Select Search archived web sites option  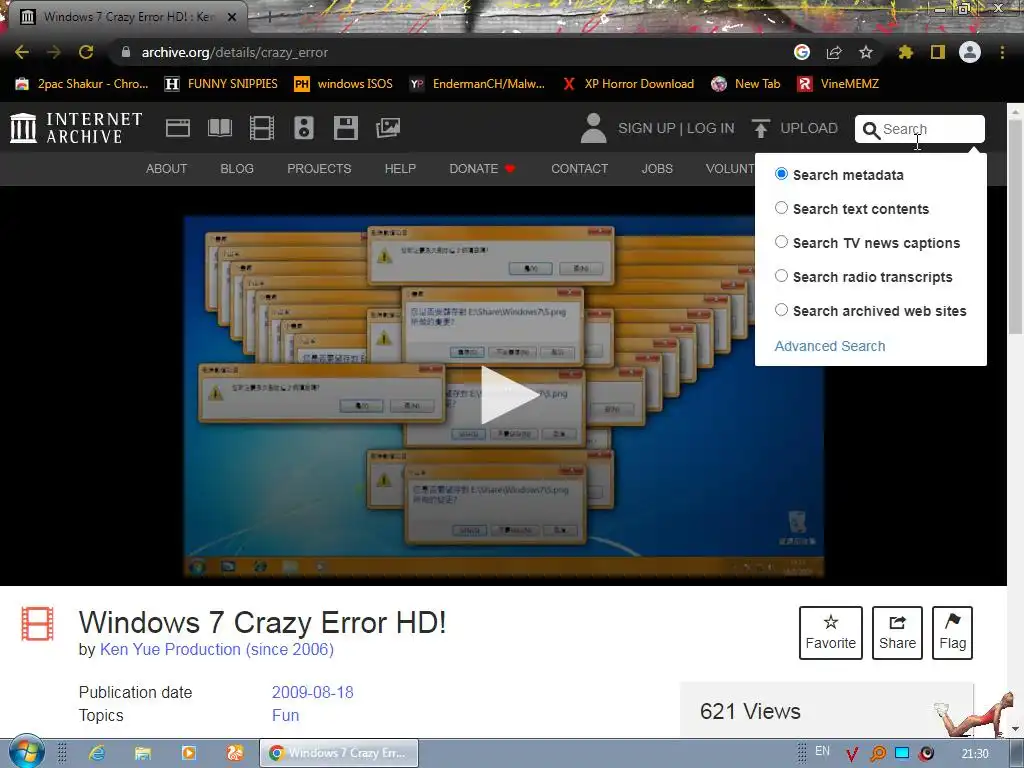(781, 310)
